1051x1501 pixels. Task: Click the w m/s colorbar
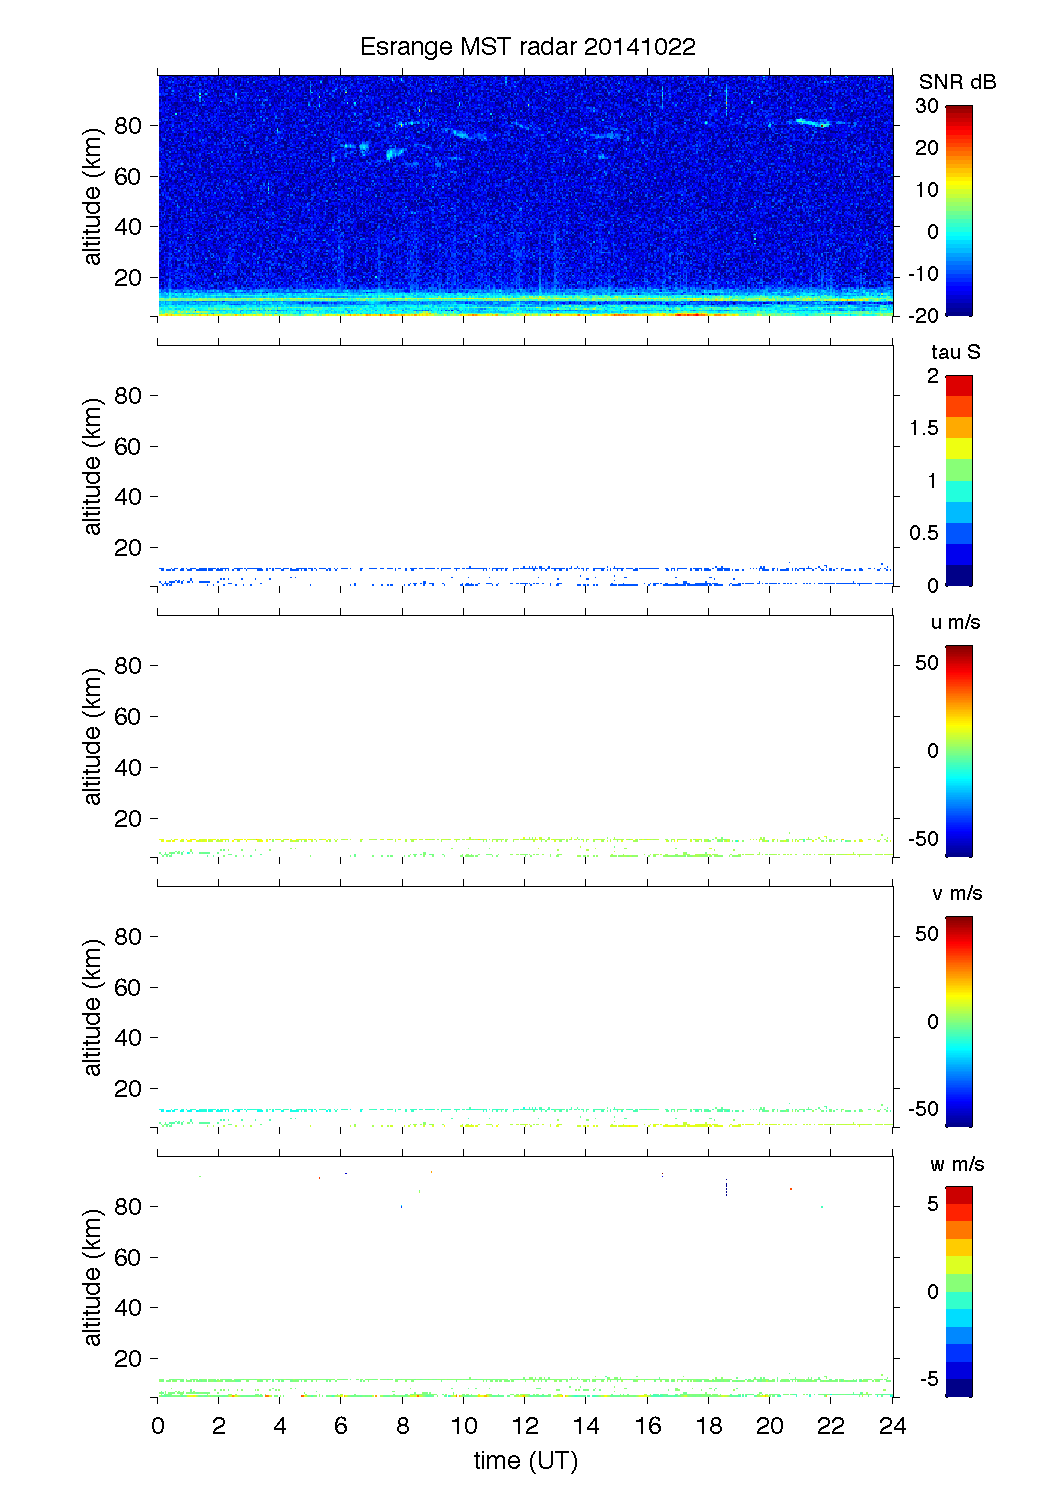958,1291
